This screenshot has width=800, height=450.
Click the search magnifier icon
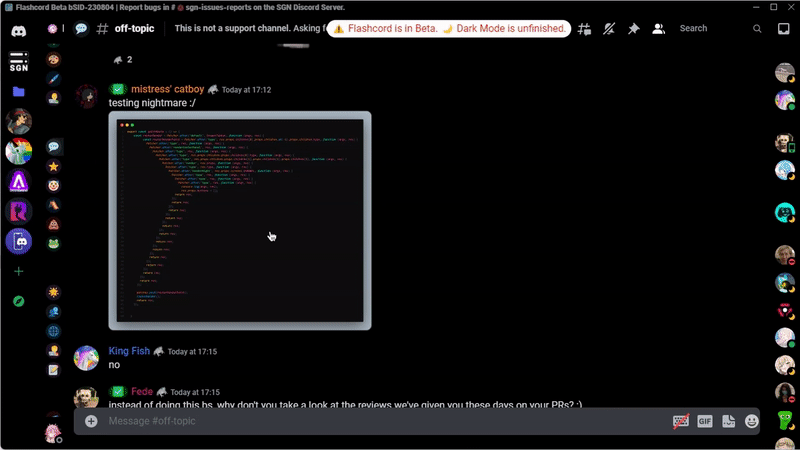click(757, 29)
